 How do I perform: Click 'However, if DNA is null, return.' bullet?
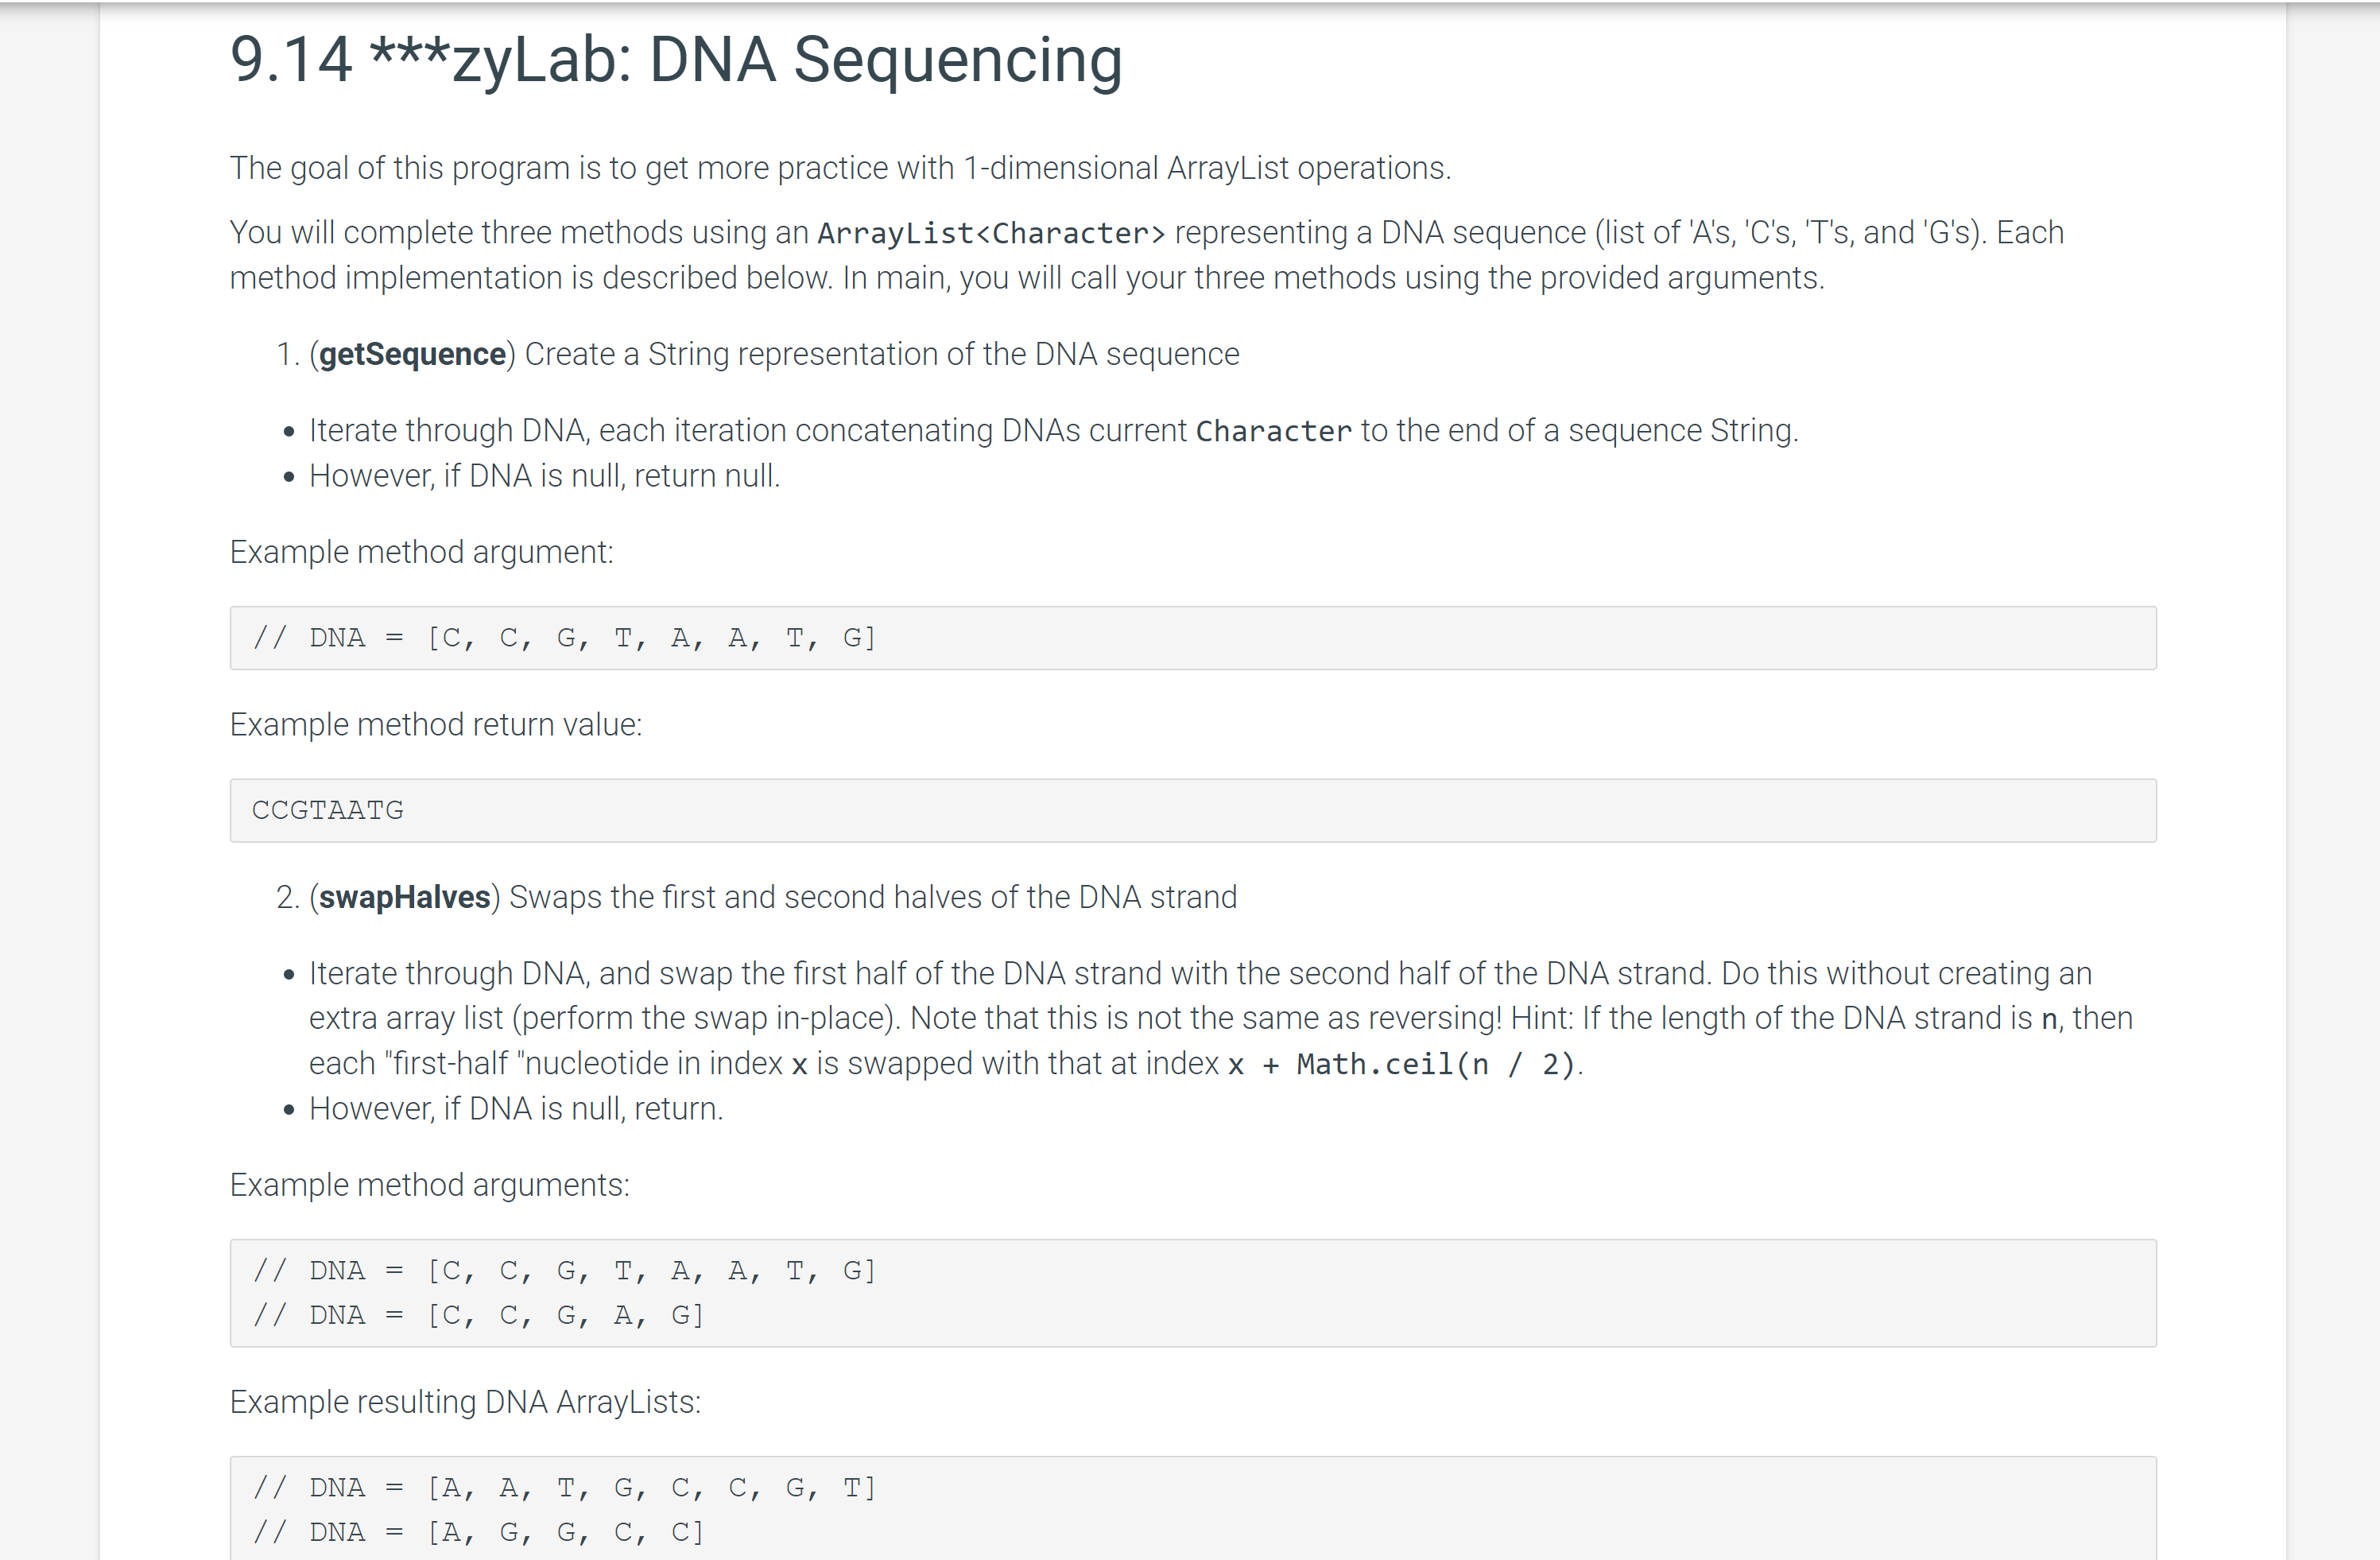516,1109
